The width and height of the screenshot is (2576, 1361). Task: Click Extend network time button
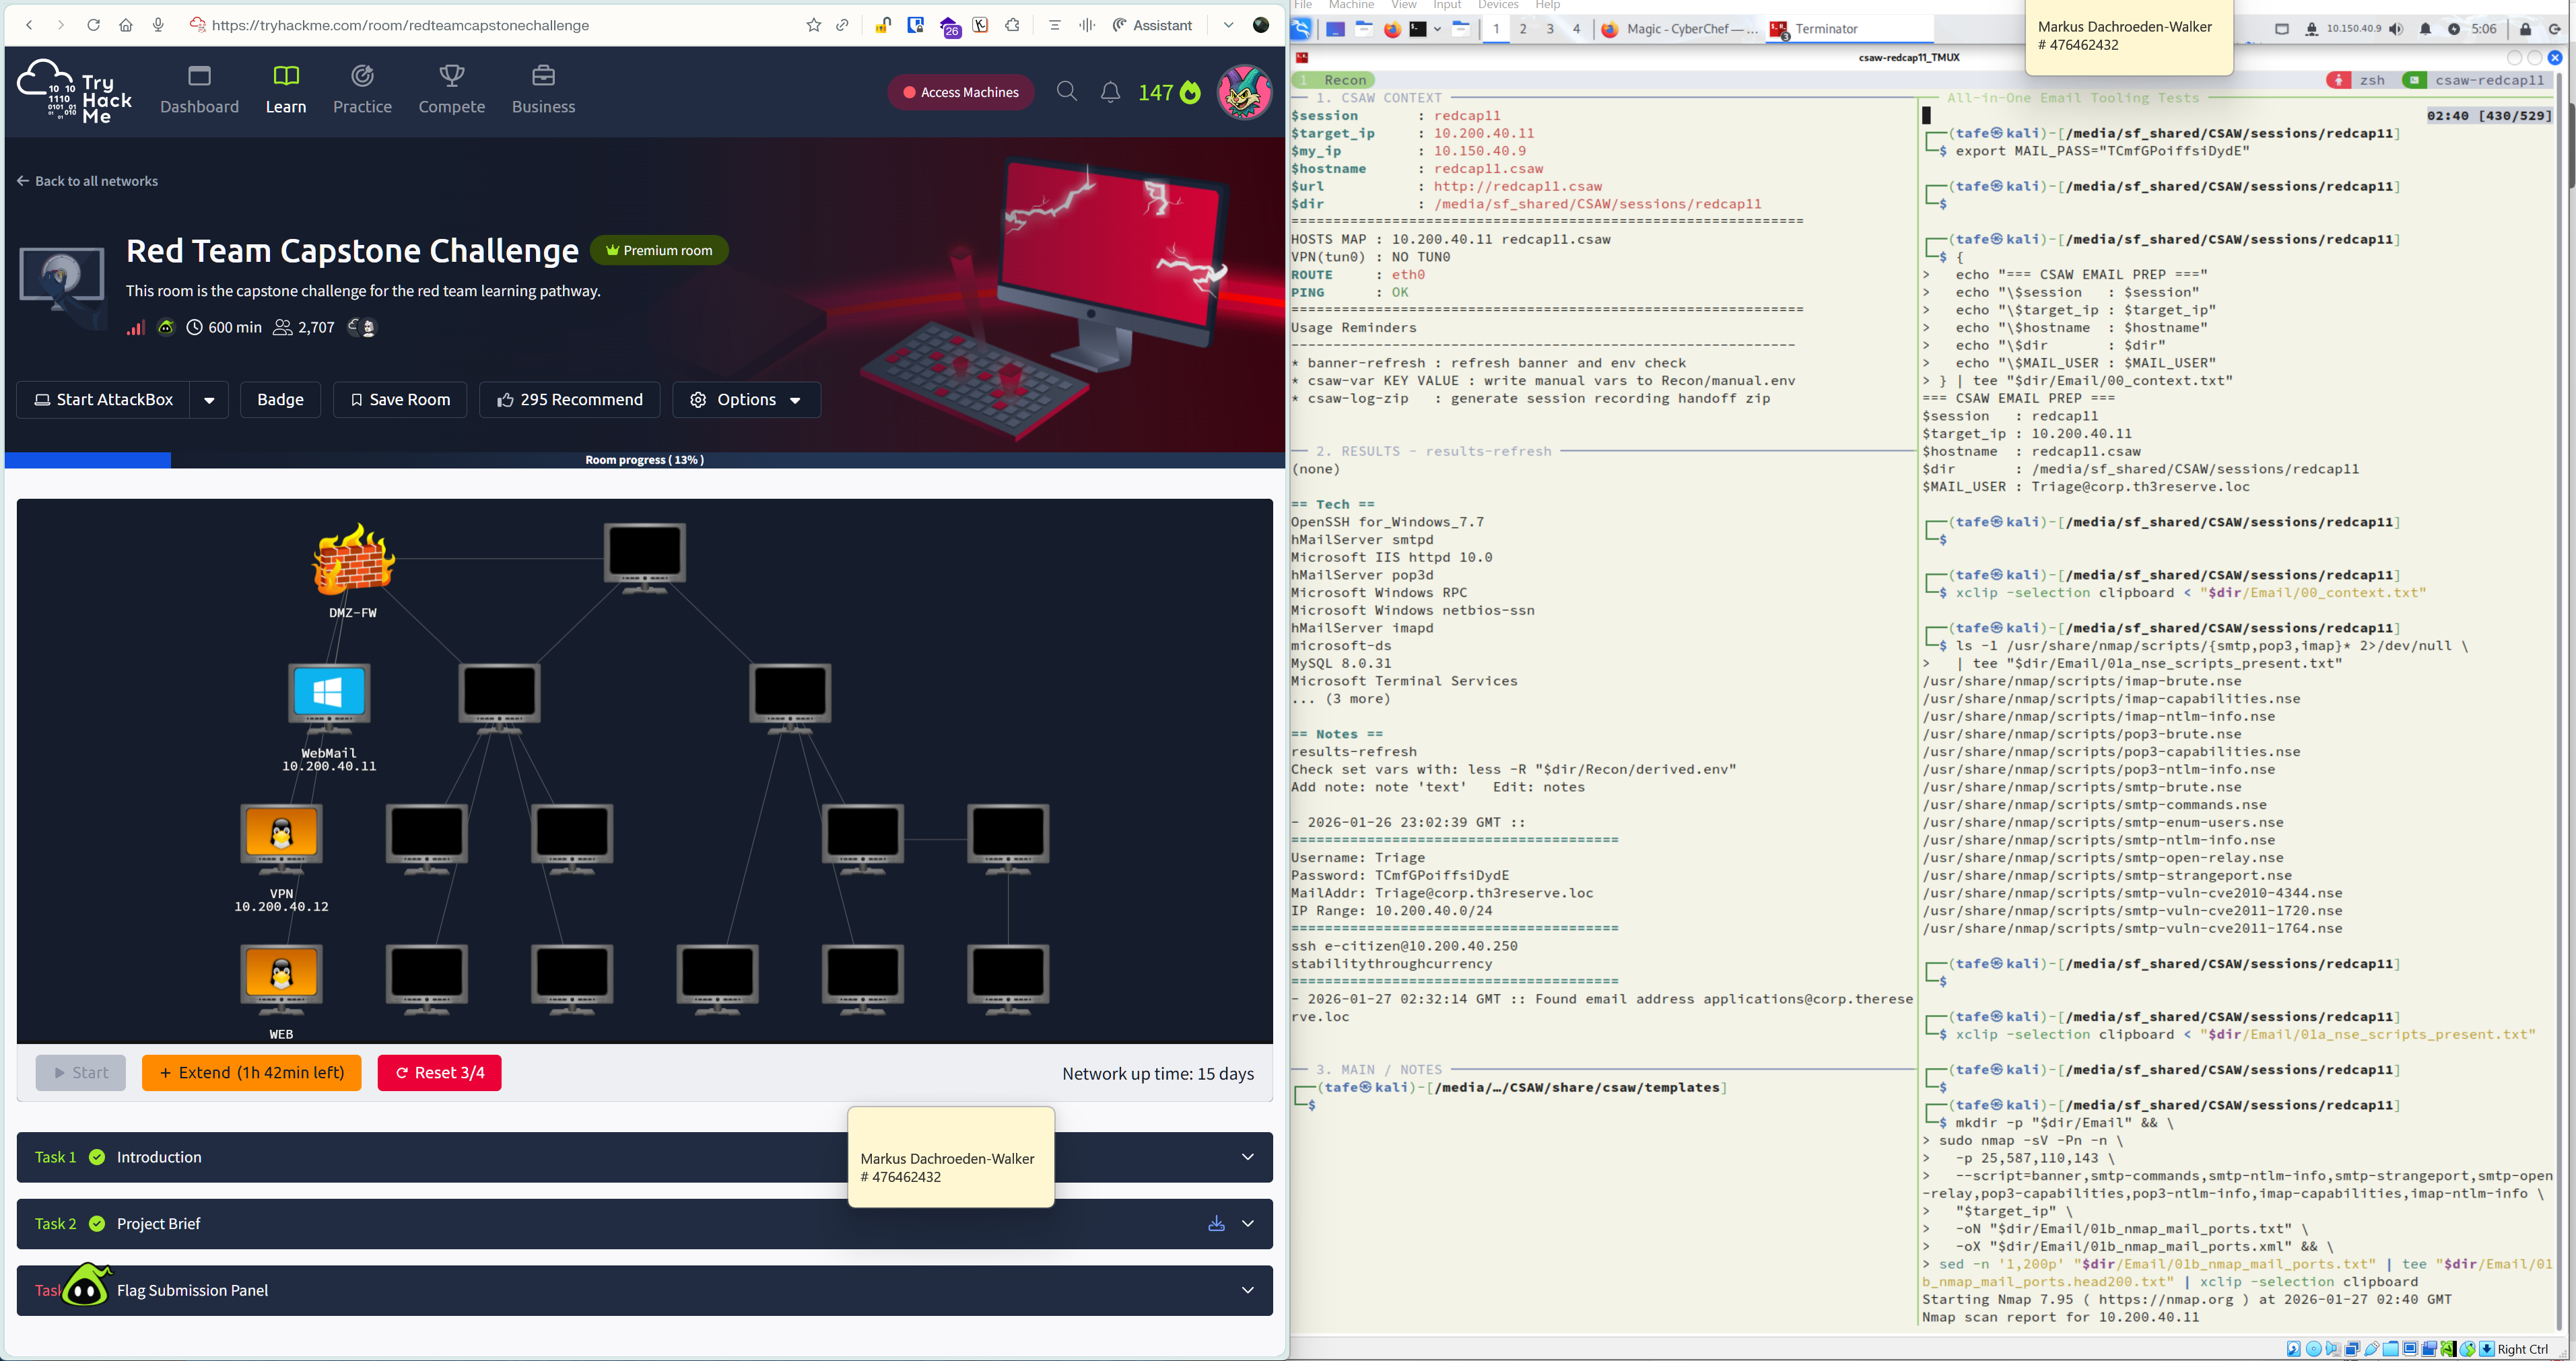click(251, 1073)
